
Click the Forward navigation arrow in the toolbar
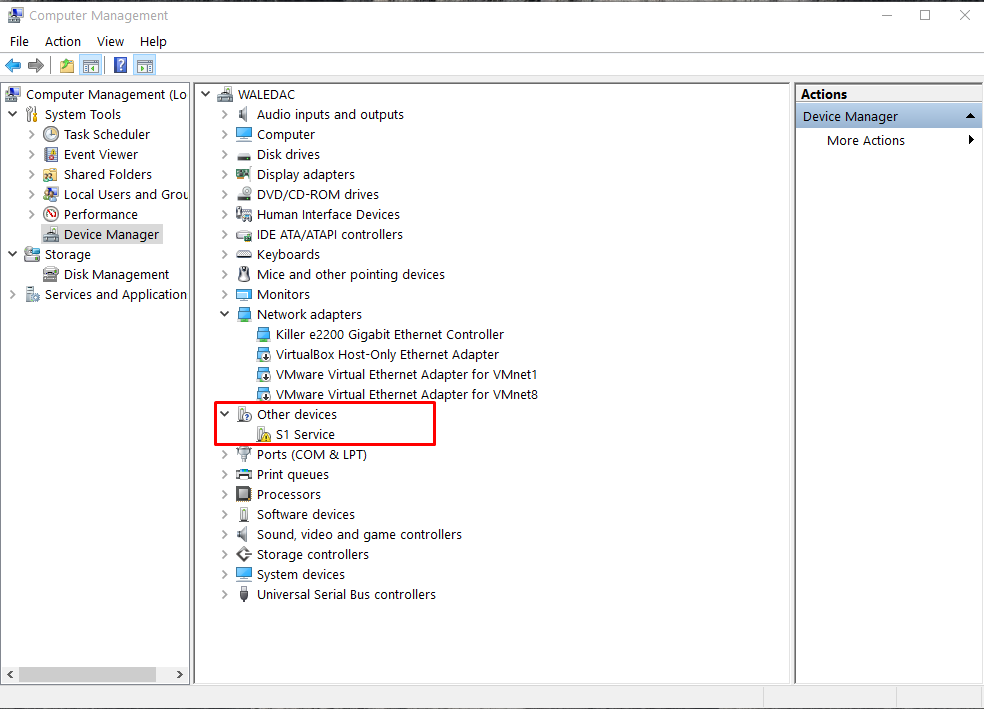[36, 64]
